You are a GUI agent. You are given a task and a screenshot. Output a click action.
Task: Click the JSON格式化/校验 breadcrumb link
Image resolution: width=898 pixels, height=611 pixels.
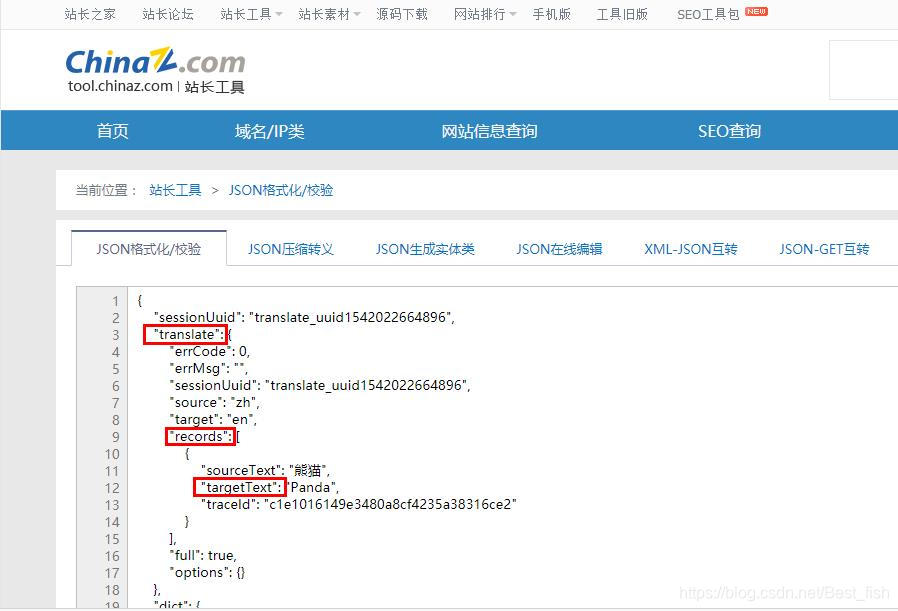[281, 190]
